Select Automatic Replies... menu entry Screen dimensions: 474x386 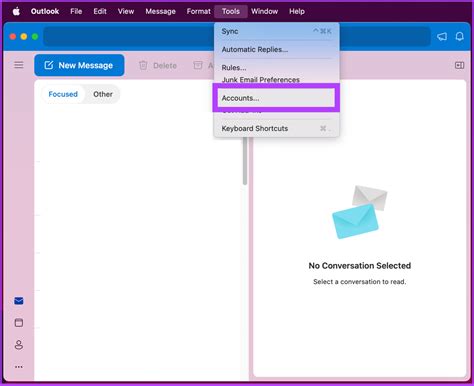pyautogui.click(x=276, y=49)
